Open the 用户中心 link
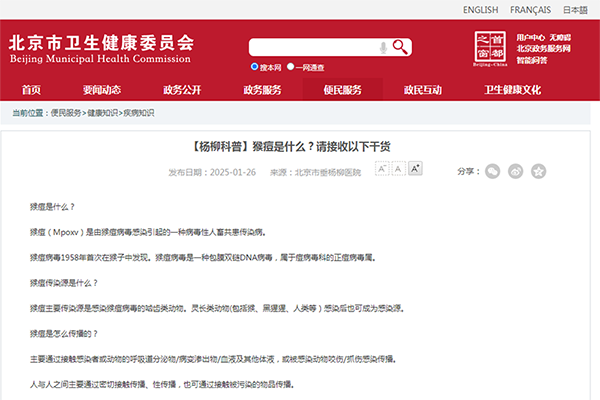This screenshot has height=400, width=600. 531,36
